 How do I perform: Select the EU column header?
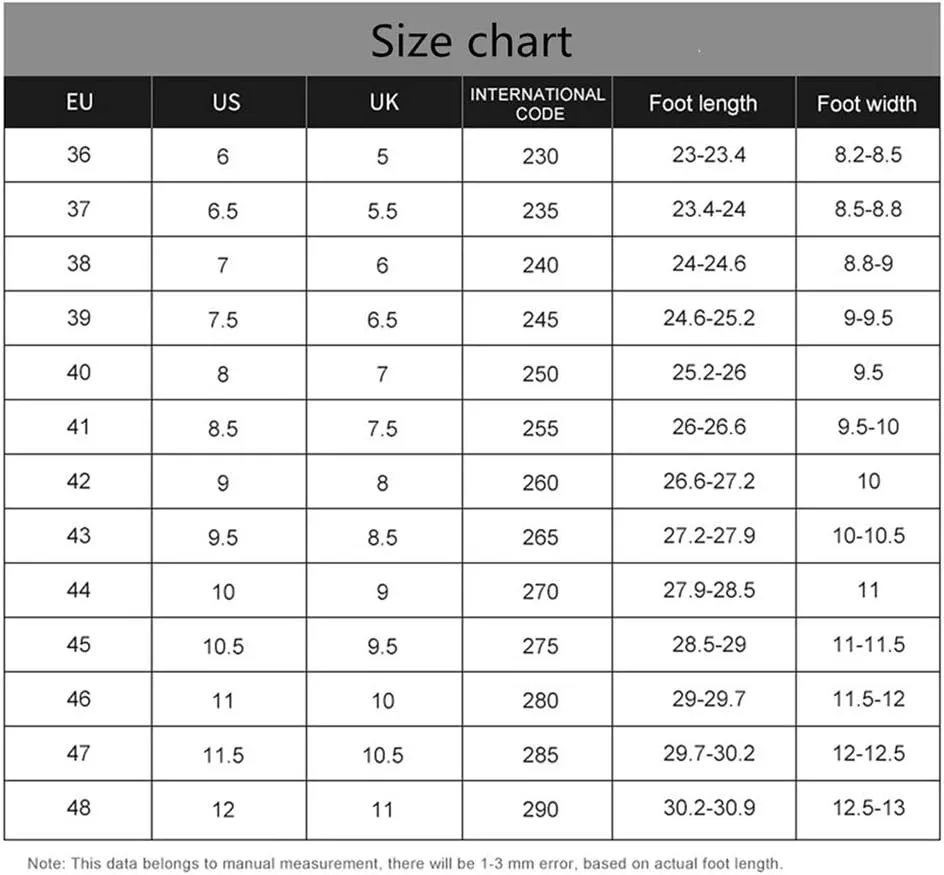[78, 102]
